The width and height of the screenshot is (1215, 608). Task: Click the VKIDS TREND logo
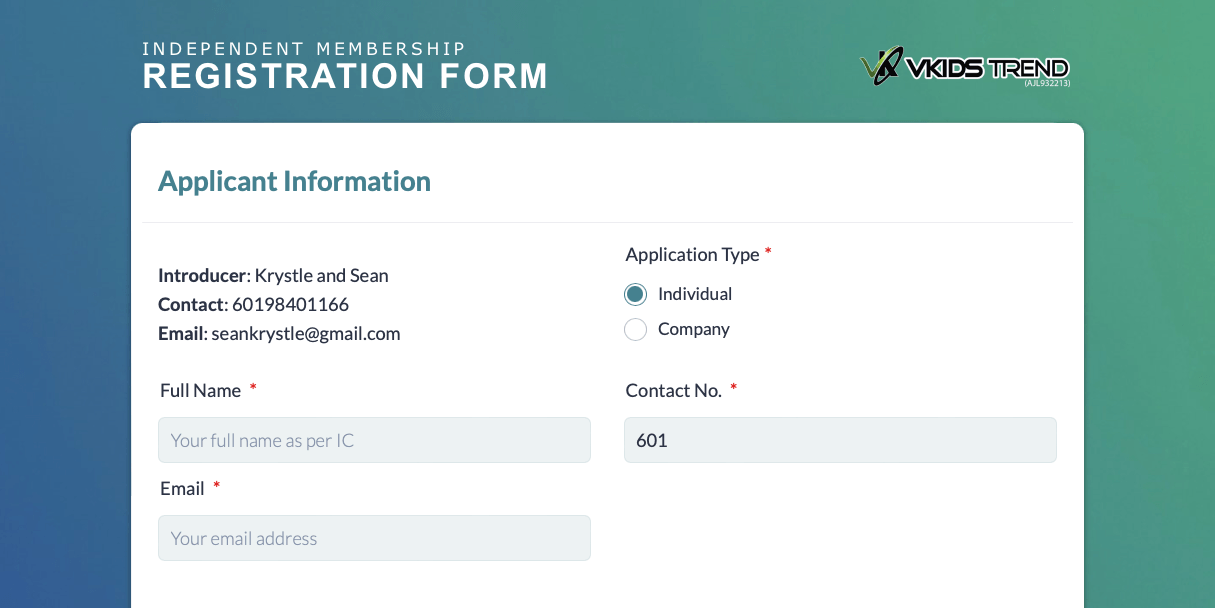963,68
